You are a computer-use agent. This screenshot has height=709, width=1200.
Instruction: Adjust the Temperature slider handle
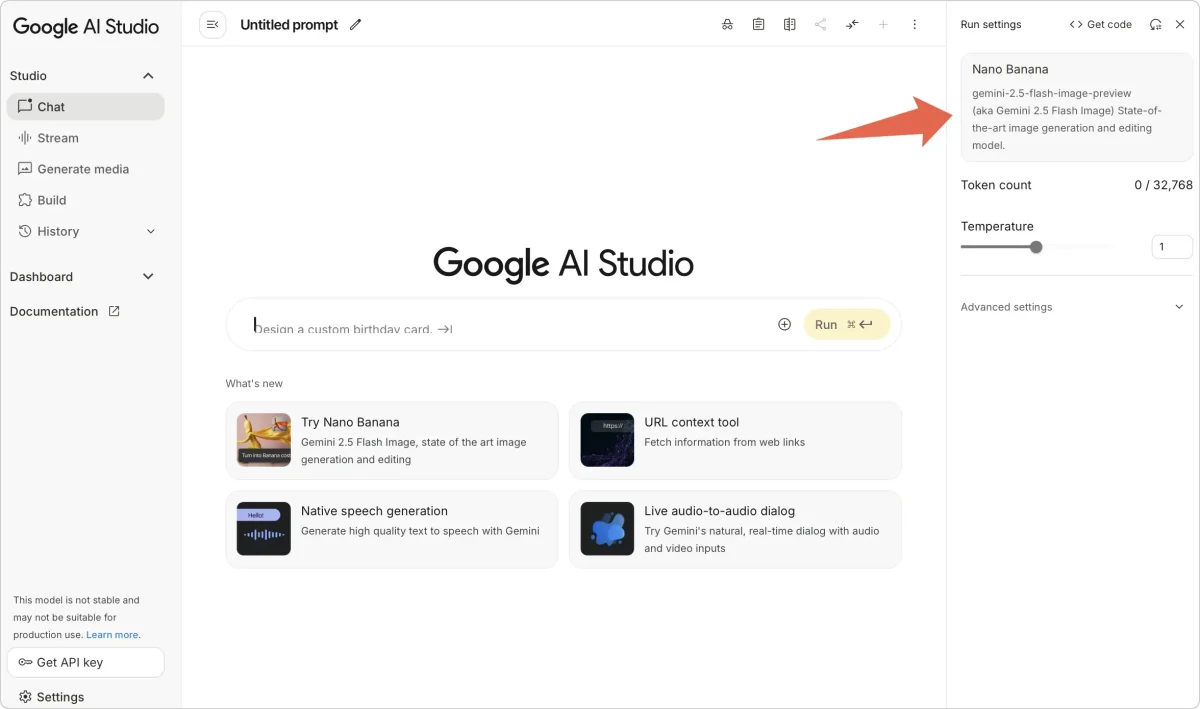tap(1036, 247)
